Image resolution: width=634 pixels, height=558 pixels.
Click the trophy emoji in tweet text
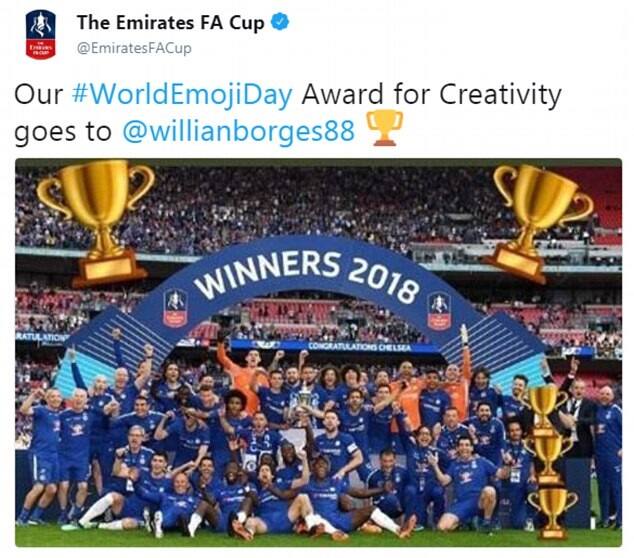pyautogui.click(x=384, y=128)
